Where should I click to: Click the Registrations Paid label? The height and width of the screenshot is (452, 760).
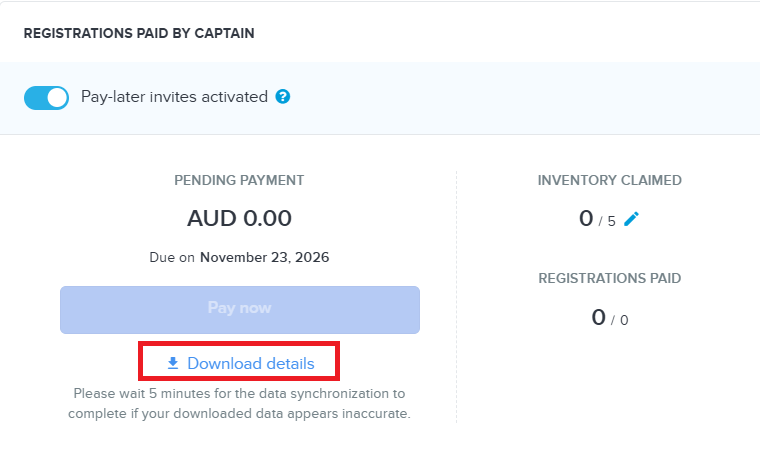point(610,278)
